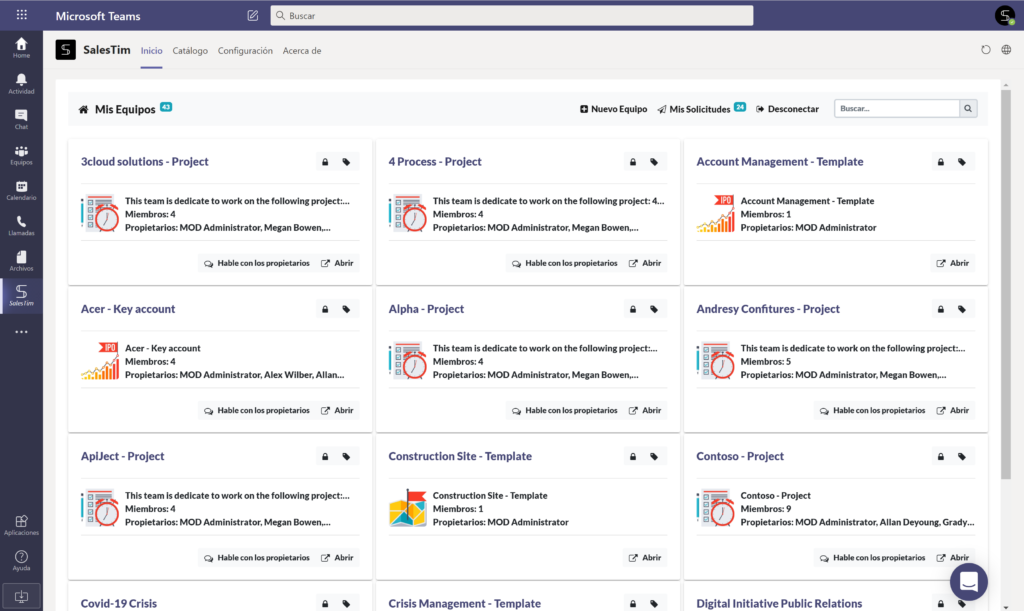Click the tag icon on 3cloud solutions - Project
Screen dimensions: 1024x611
(346, 162)
